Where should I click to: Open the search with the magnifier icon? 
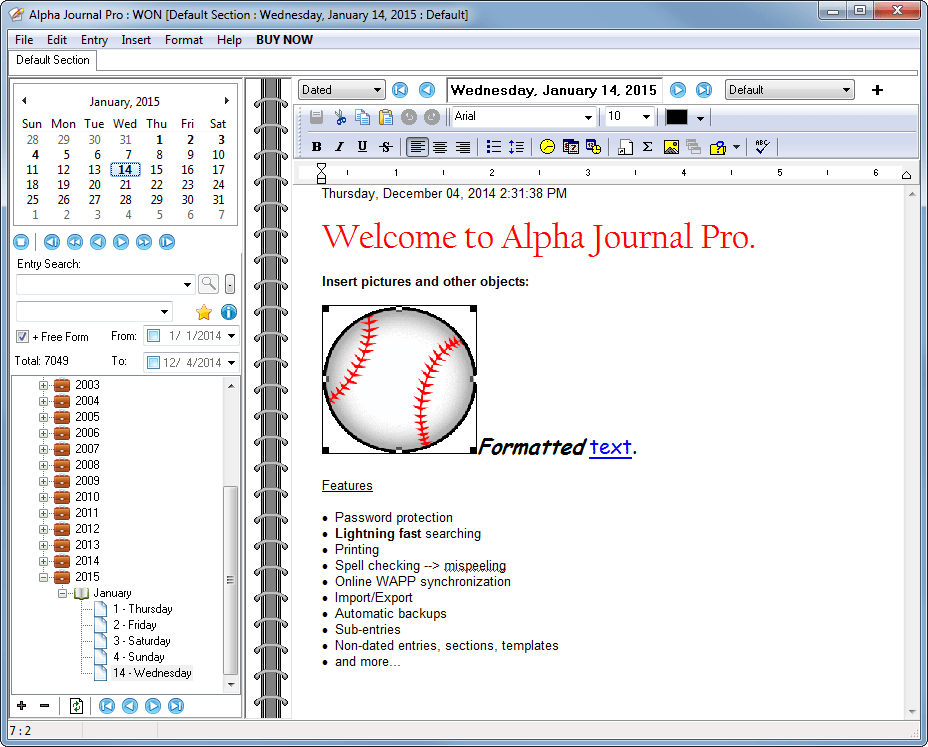pyautogui.click(x=209, y=283)
